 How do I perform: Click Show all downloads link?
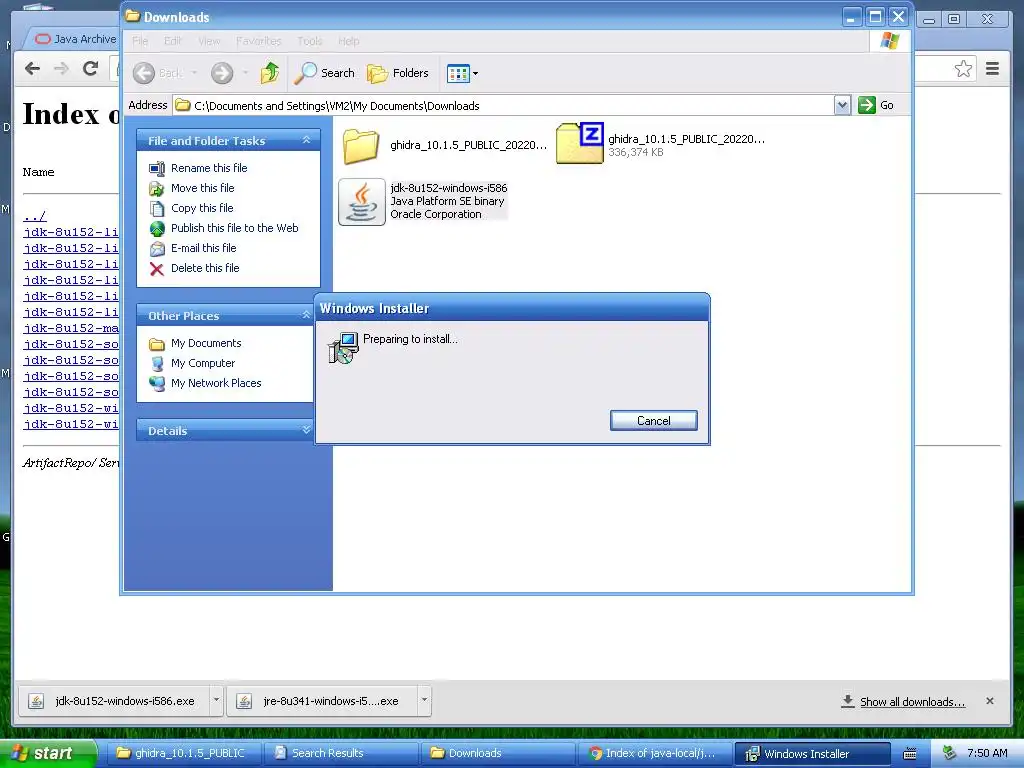coord(912,702)
